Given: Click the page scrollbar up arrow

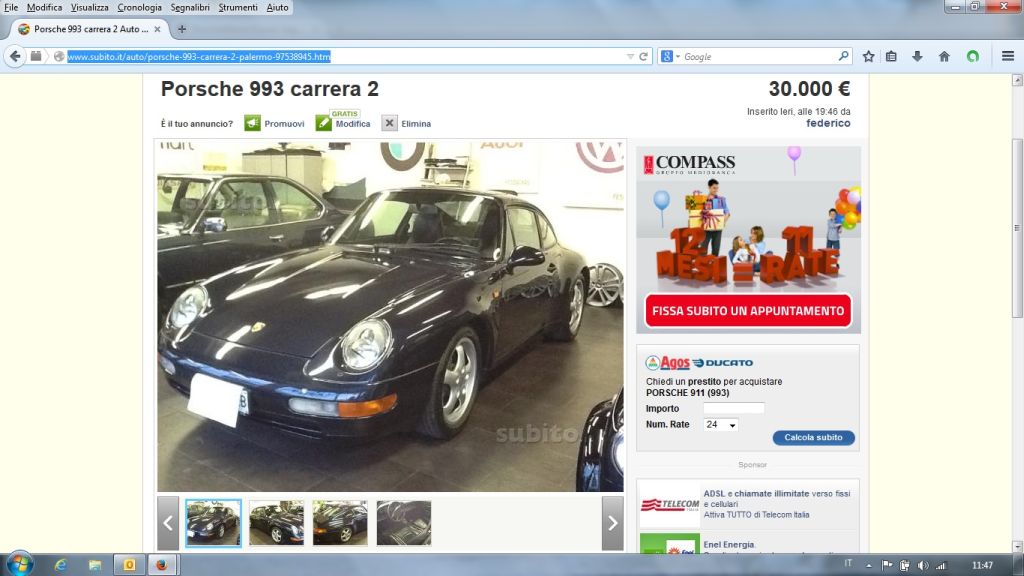Looking at the screenshot, I should (1017, 80).
